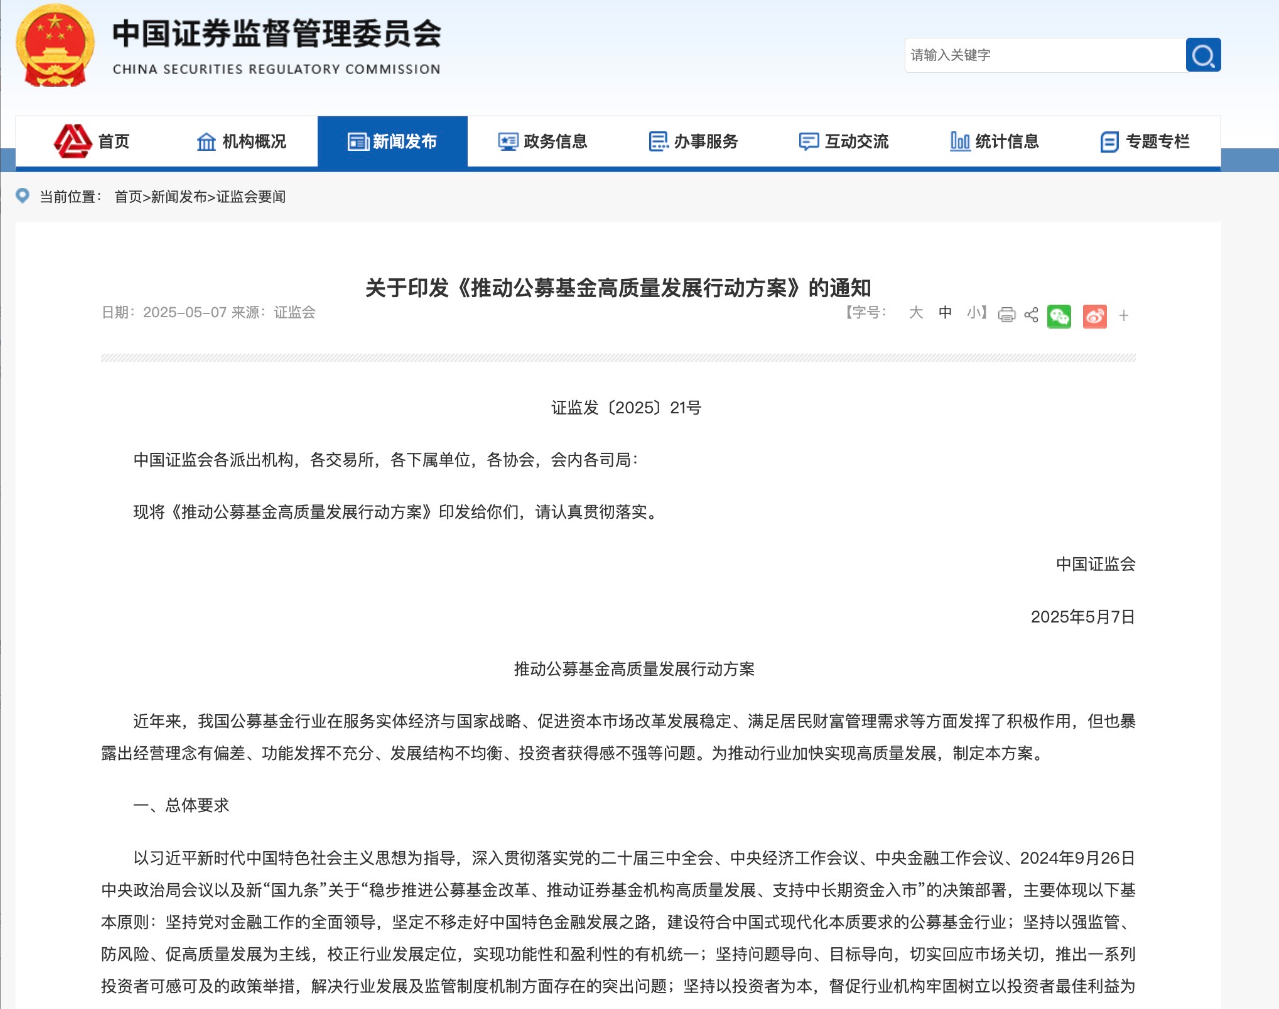Viewport: 1279px width, 1009px height.
Task: Expand more sharing options plus icon
Action: 1124,316
